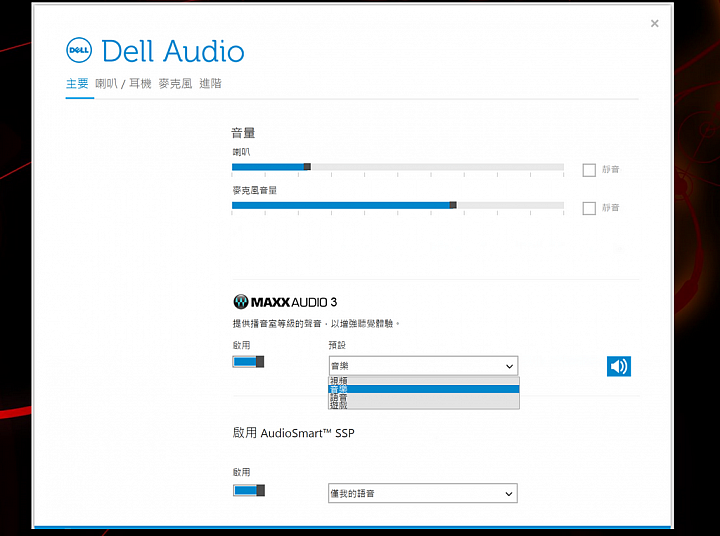Select 音樂 in the preset list
720x536 pixels.
click(424, 389)
